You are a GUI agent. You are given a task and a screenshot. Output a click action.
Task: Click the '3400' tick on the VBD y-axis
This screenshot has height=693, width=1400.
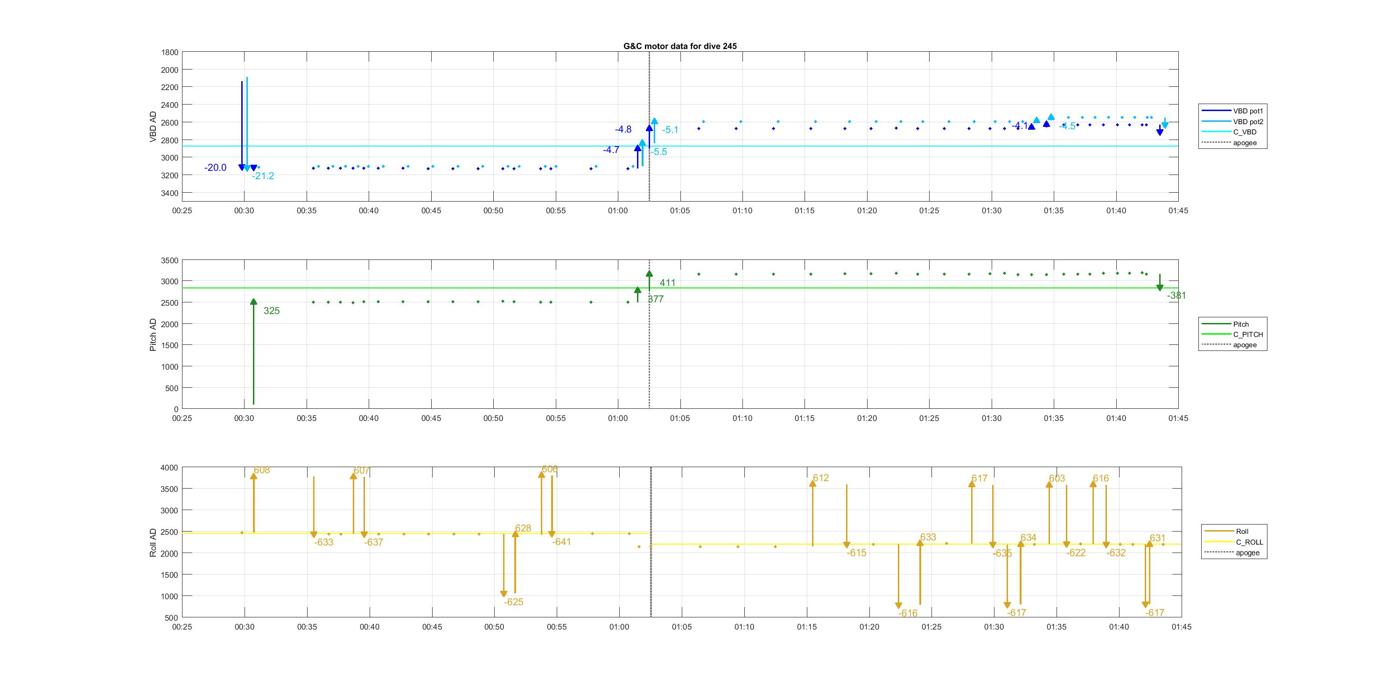pyautogui.click(x=170, y=193)
